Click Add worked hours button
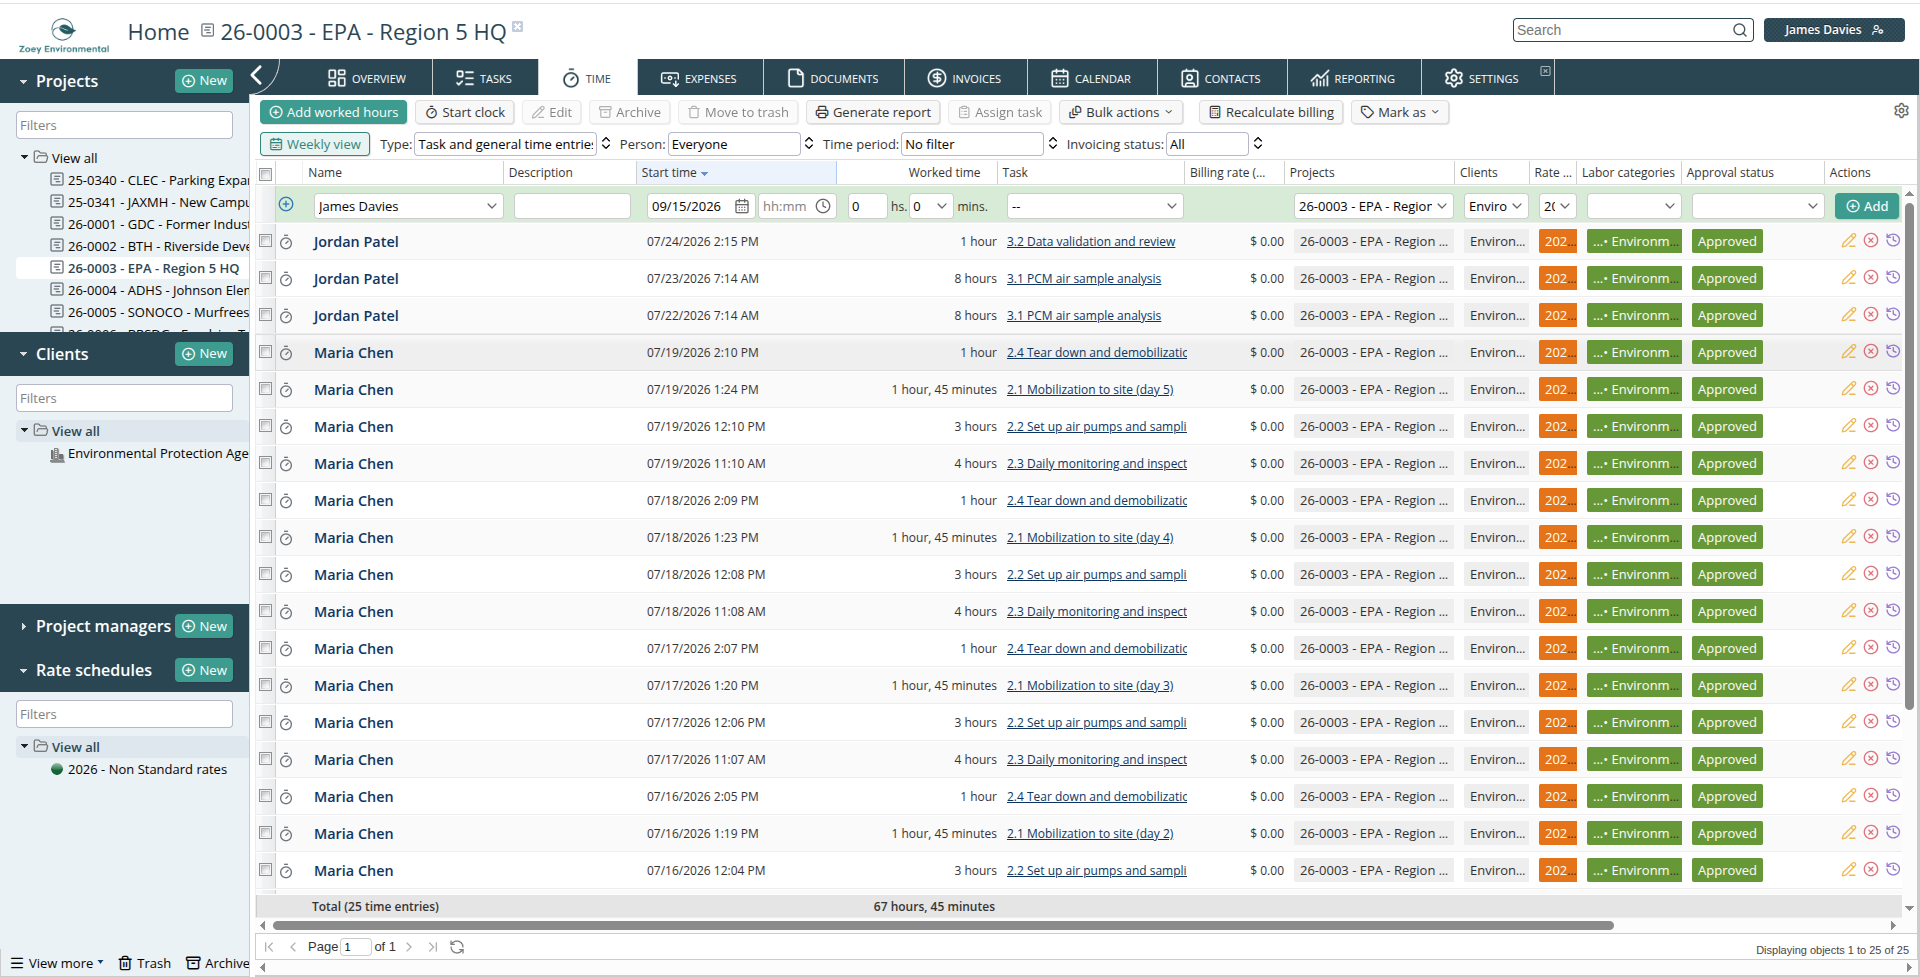 334,112
